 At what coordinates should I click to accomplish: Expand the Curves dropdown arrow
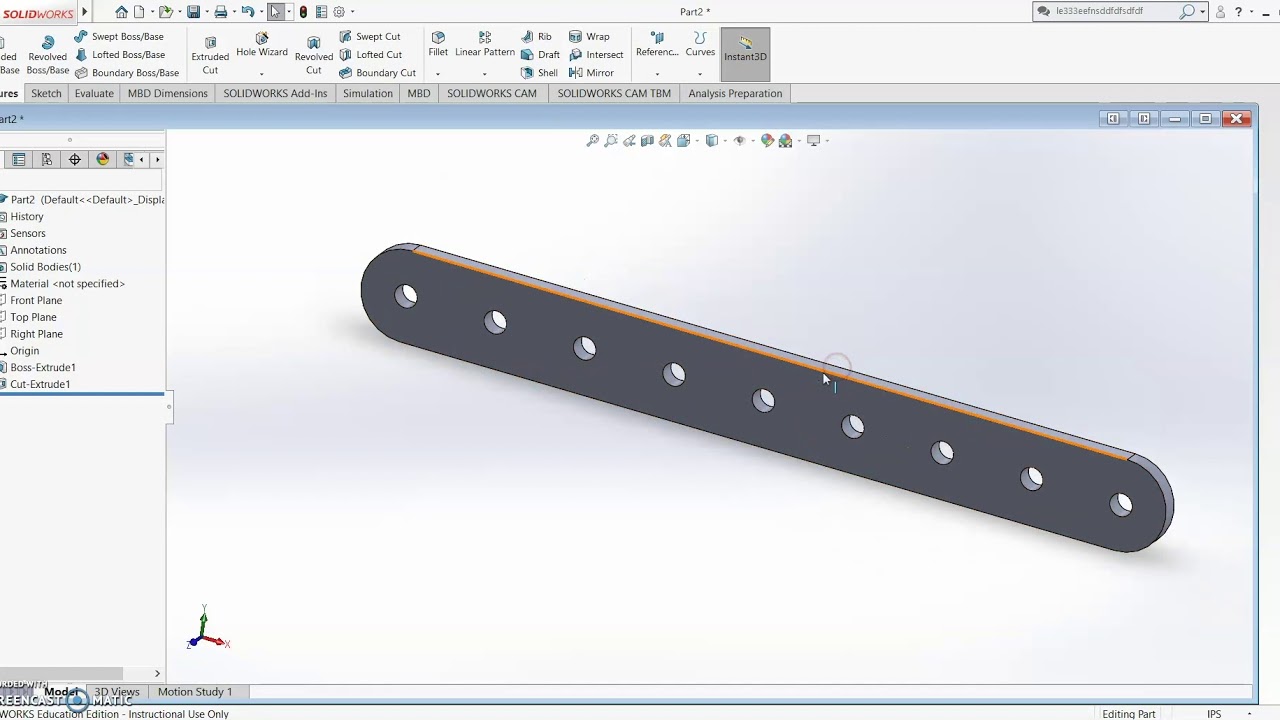pos(700,74)
